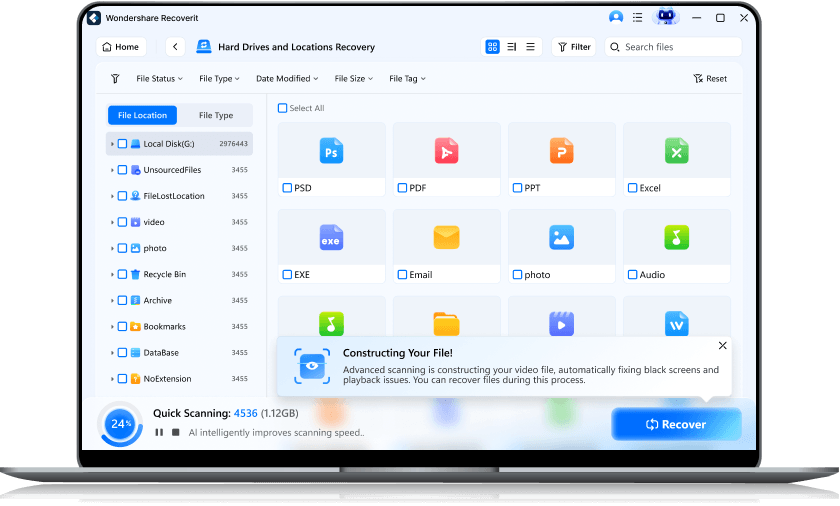Open the photo file type tile icon
Screen dimensions: 840x506
click(561, 237)
